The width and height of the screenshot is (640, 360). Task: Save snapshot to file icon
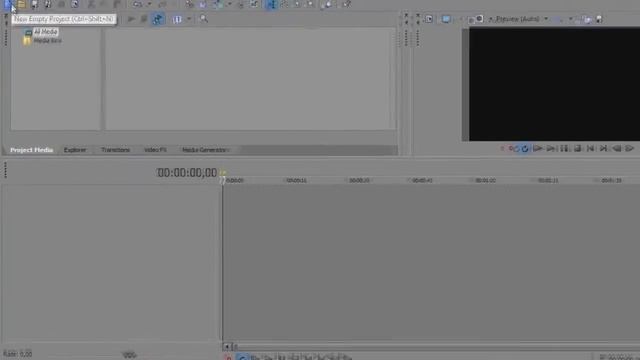(x=599, y=19)
